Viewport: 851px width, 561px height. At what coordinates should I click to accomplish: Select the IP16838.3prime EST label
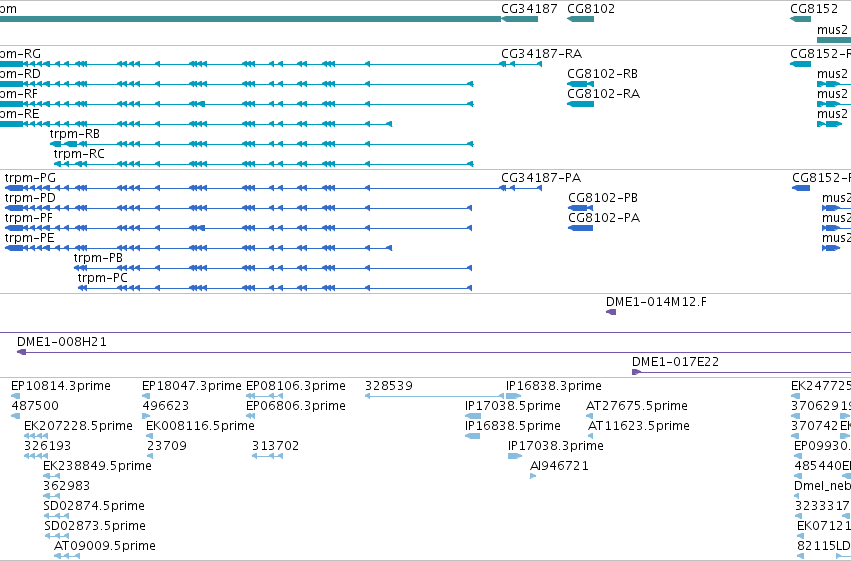coord(554,386)
